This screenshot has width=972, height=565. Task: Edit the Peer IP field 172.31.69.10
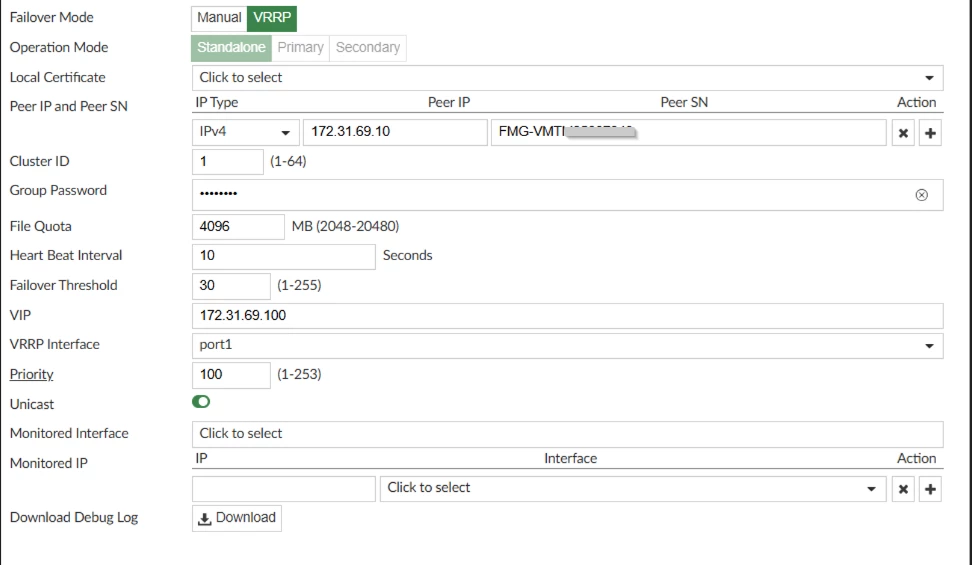click(x=395, y=132)
